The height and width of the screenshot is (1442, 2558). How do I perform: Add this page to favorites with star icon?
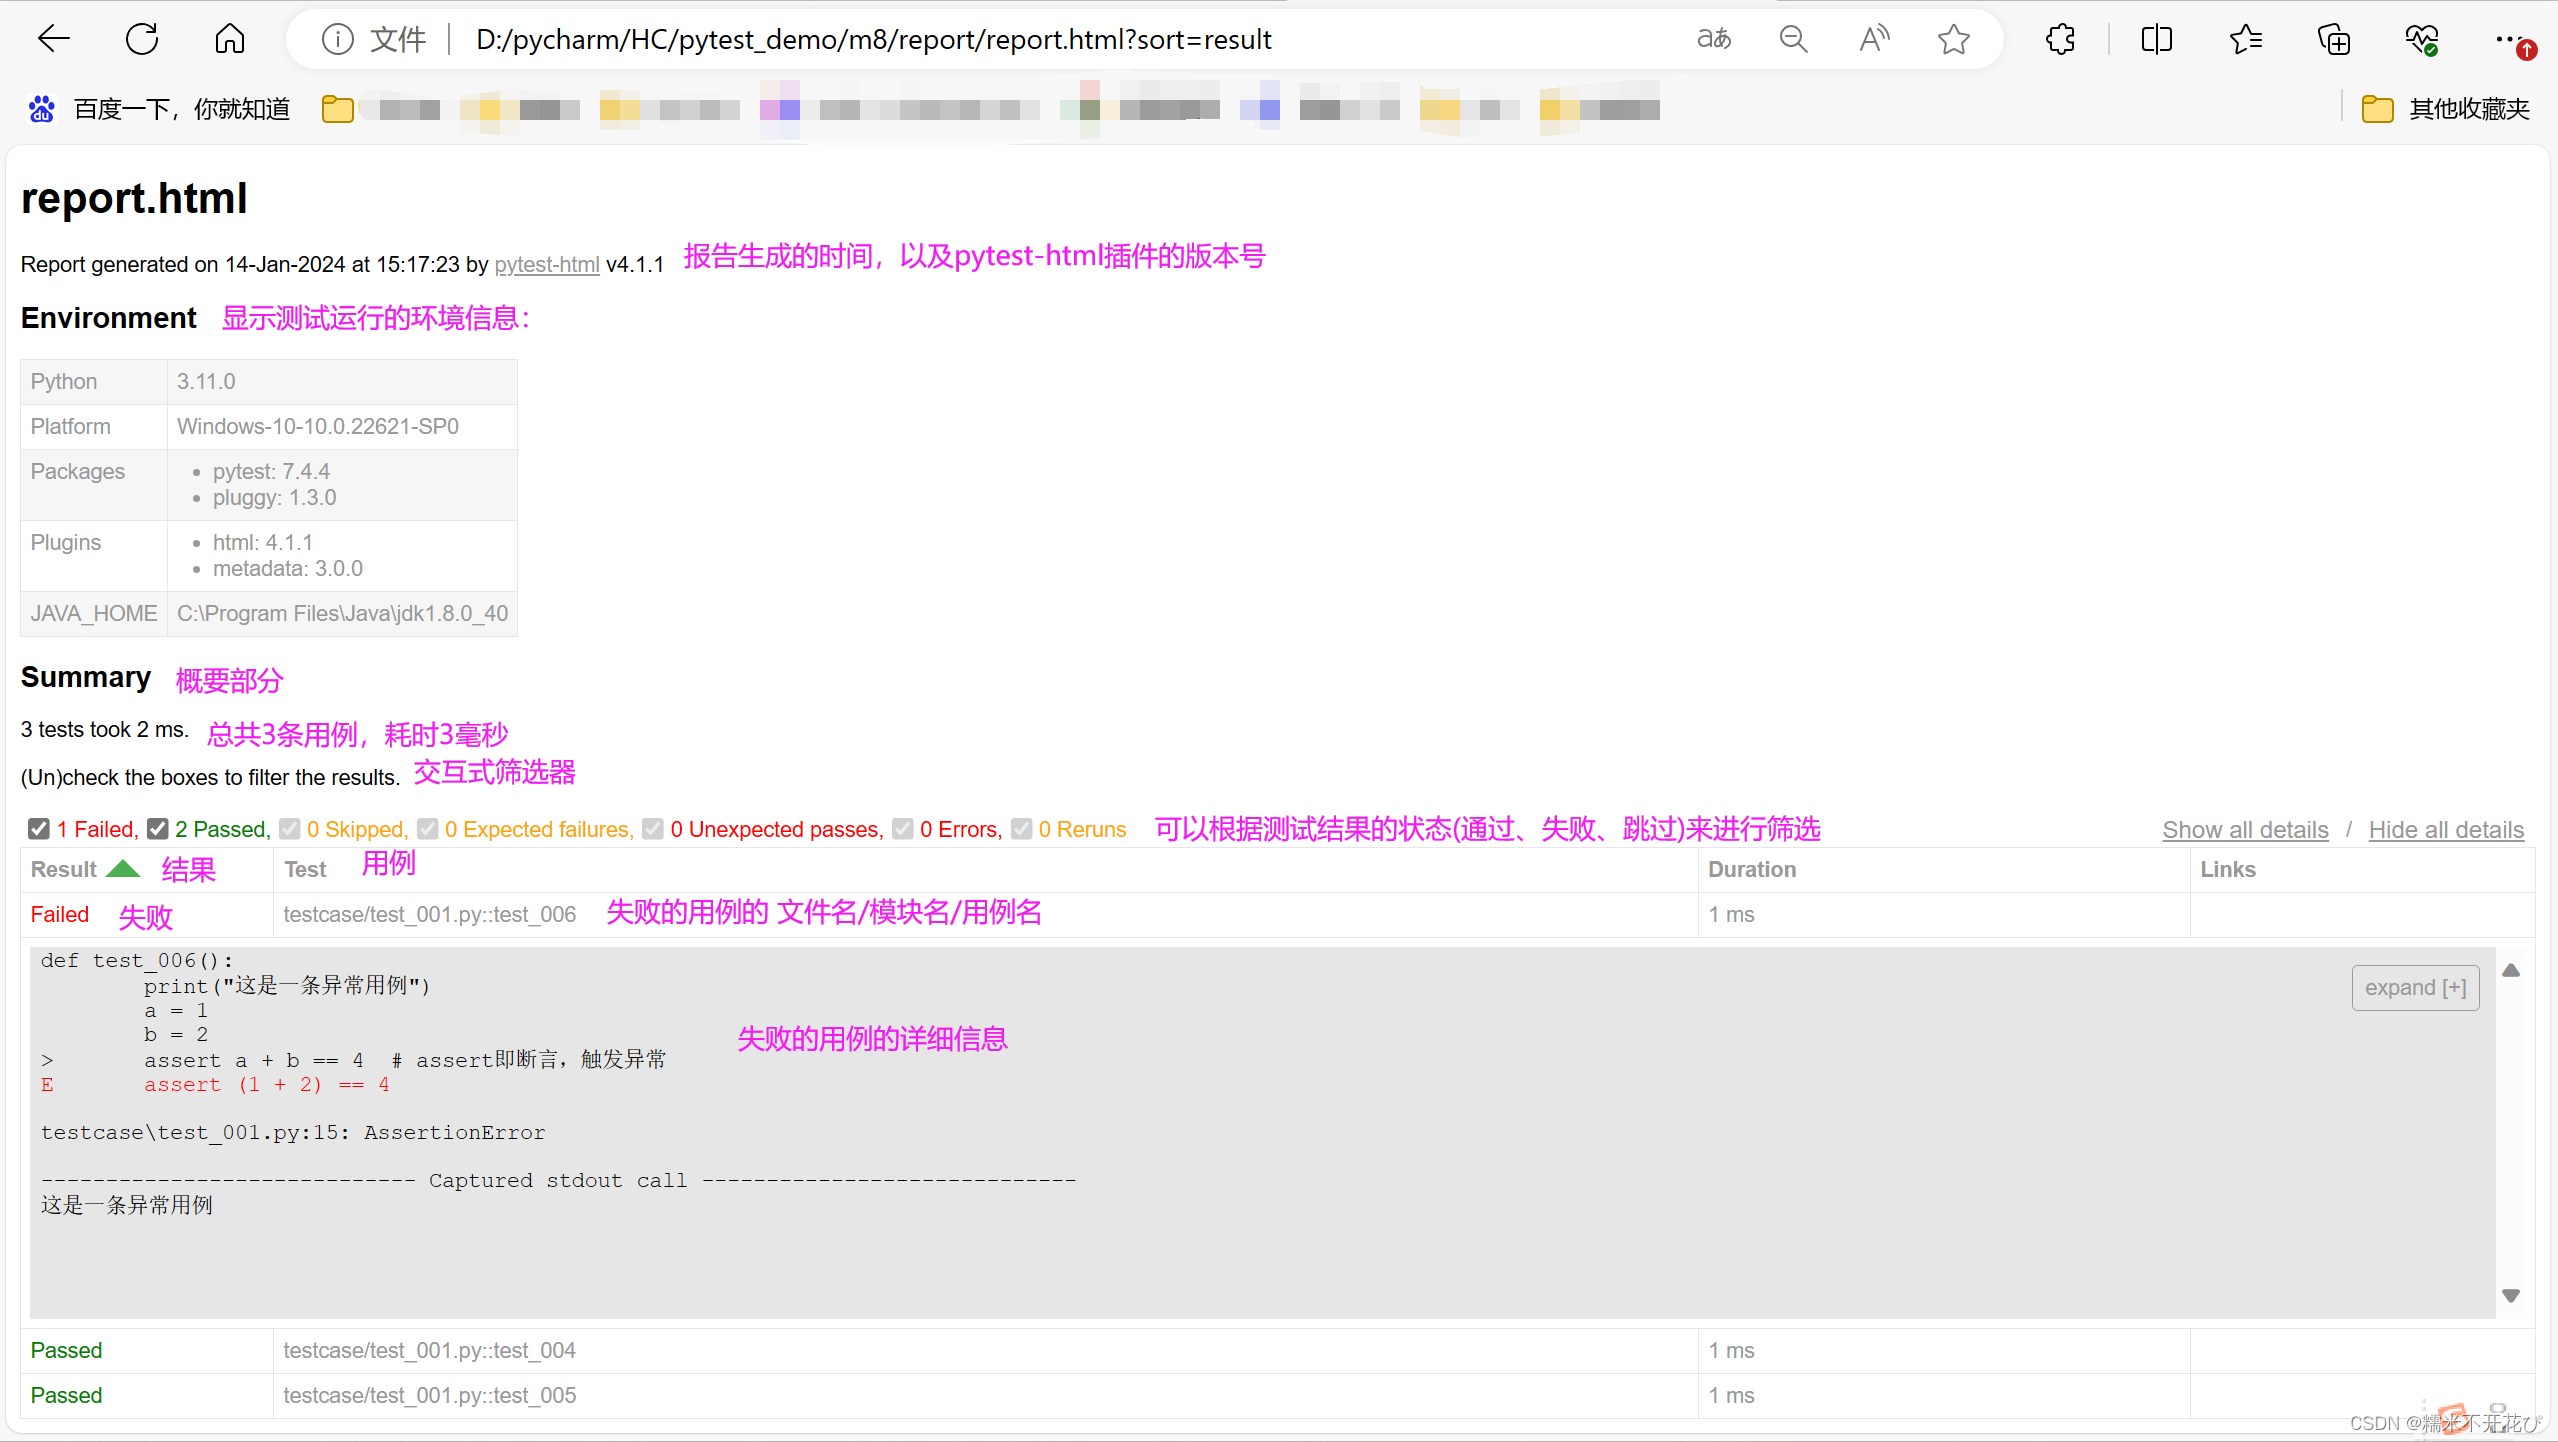pos(1952,38)
